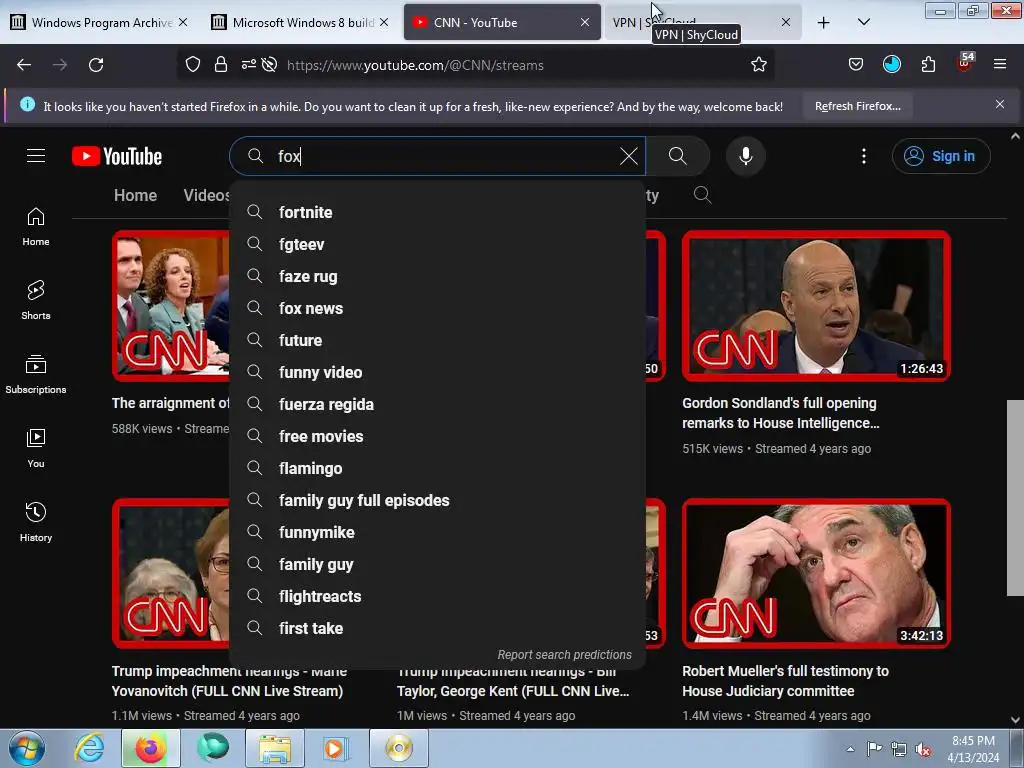The image size is (1024, 768).
Task: Click the YouTube logo
Action: click(x=117, y=157)
